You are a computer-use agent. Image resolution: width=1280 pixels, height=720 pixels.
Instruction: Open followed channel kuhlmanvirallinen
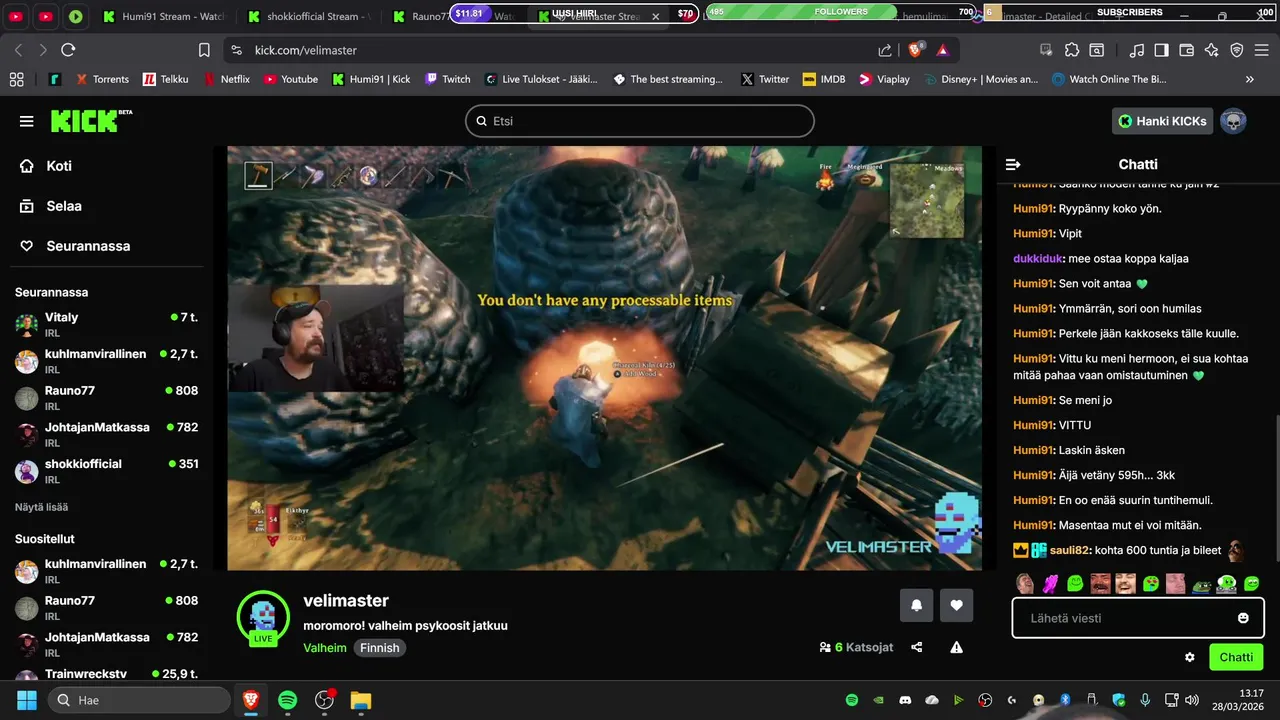106,361
